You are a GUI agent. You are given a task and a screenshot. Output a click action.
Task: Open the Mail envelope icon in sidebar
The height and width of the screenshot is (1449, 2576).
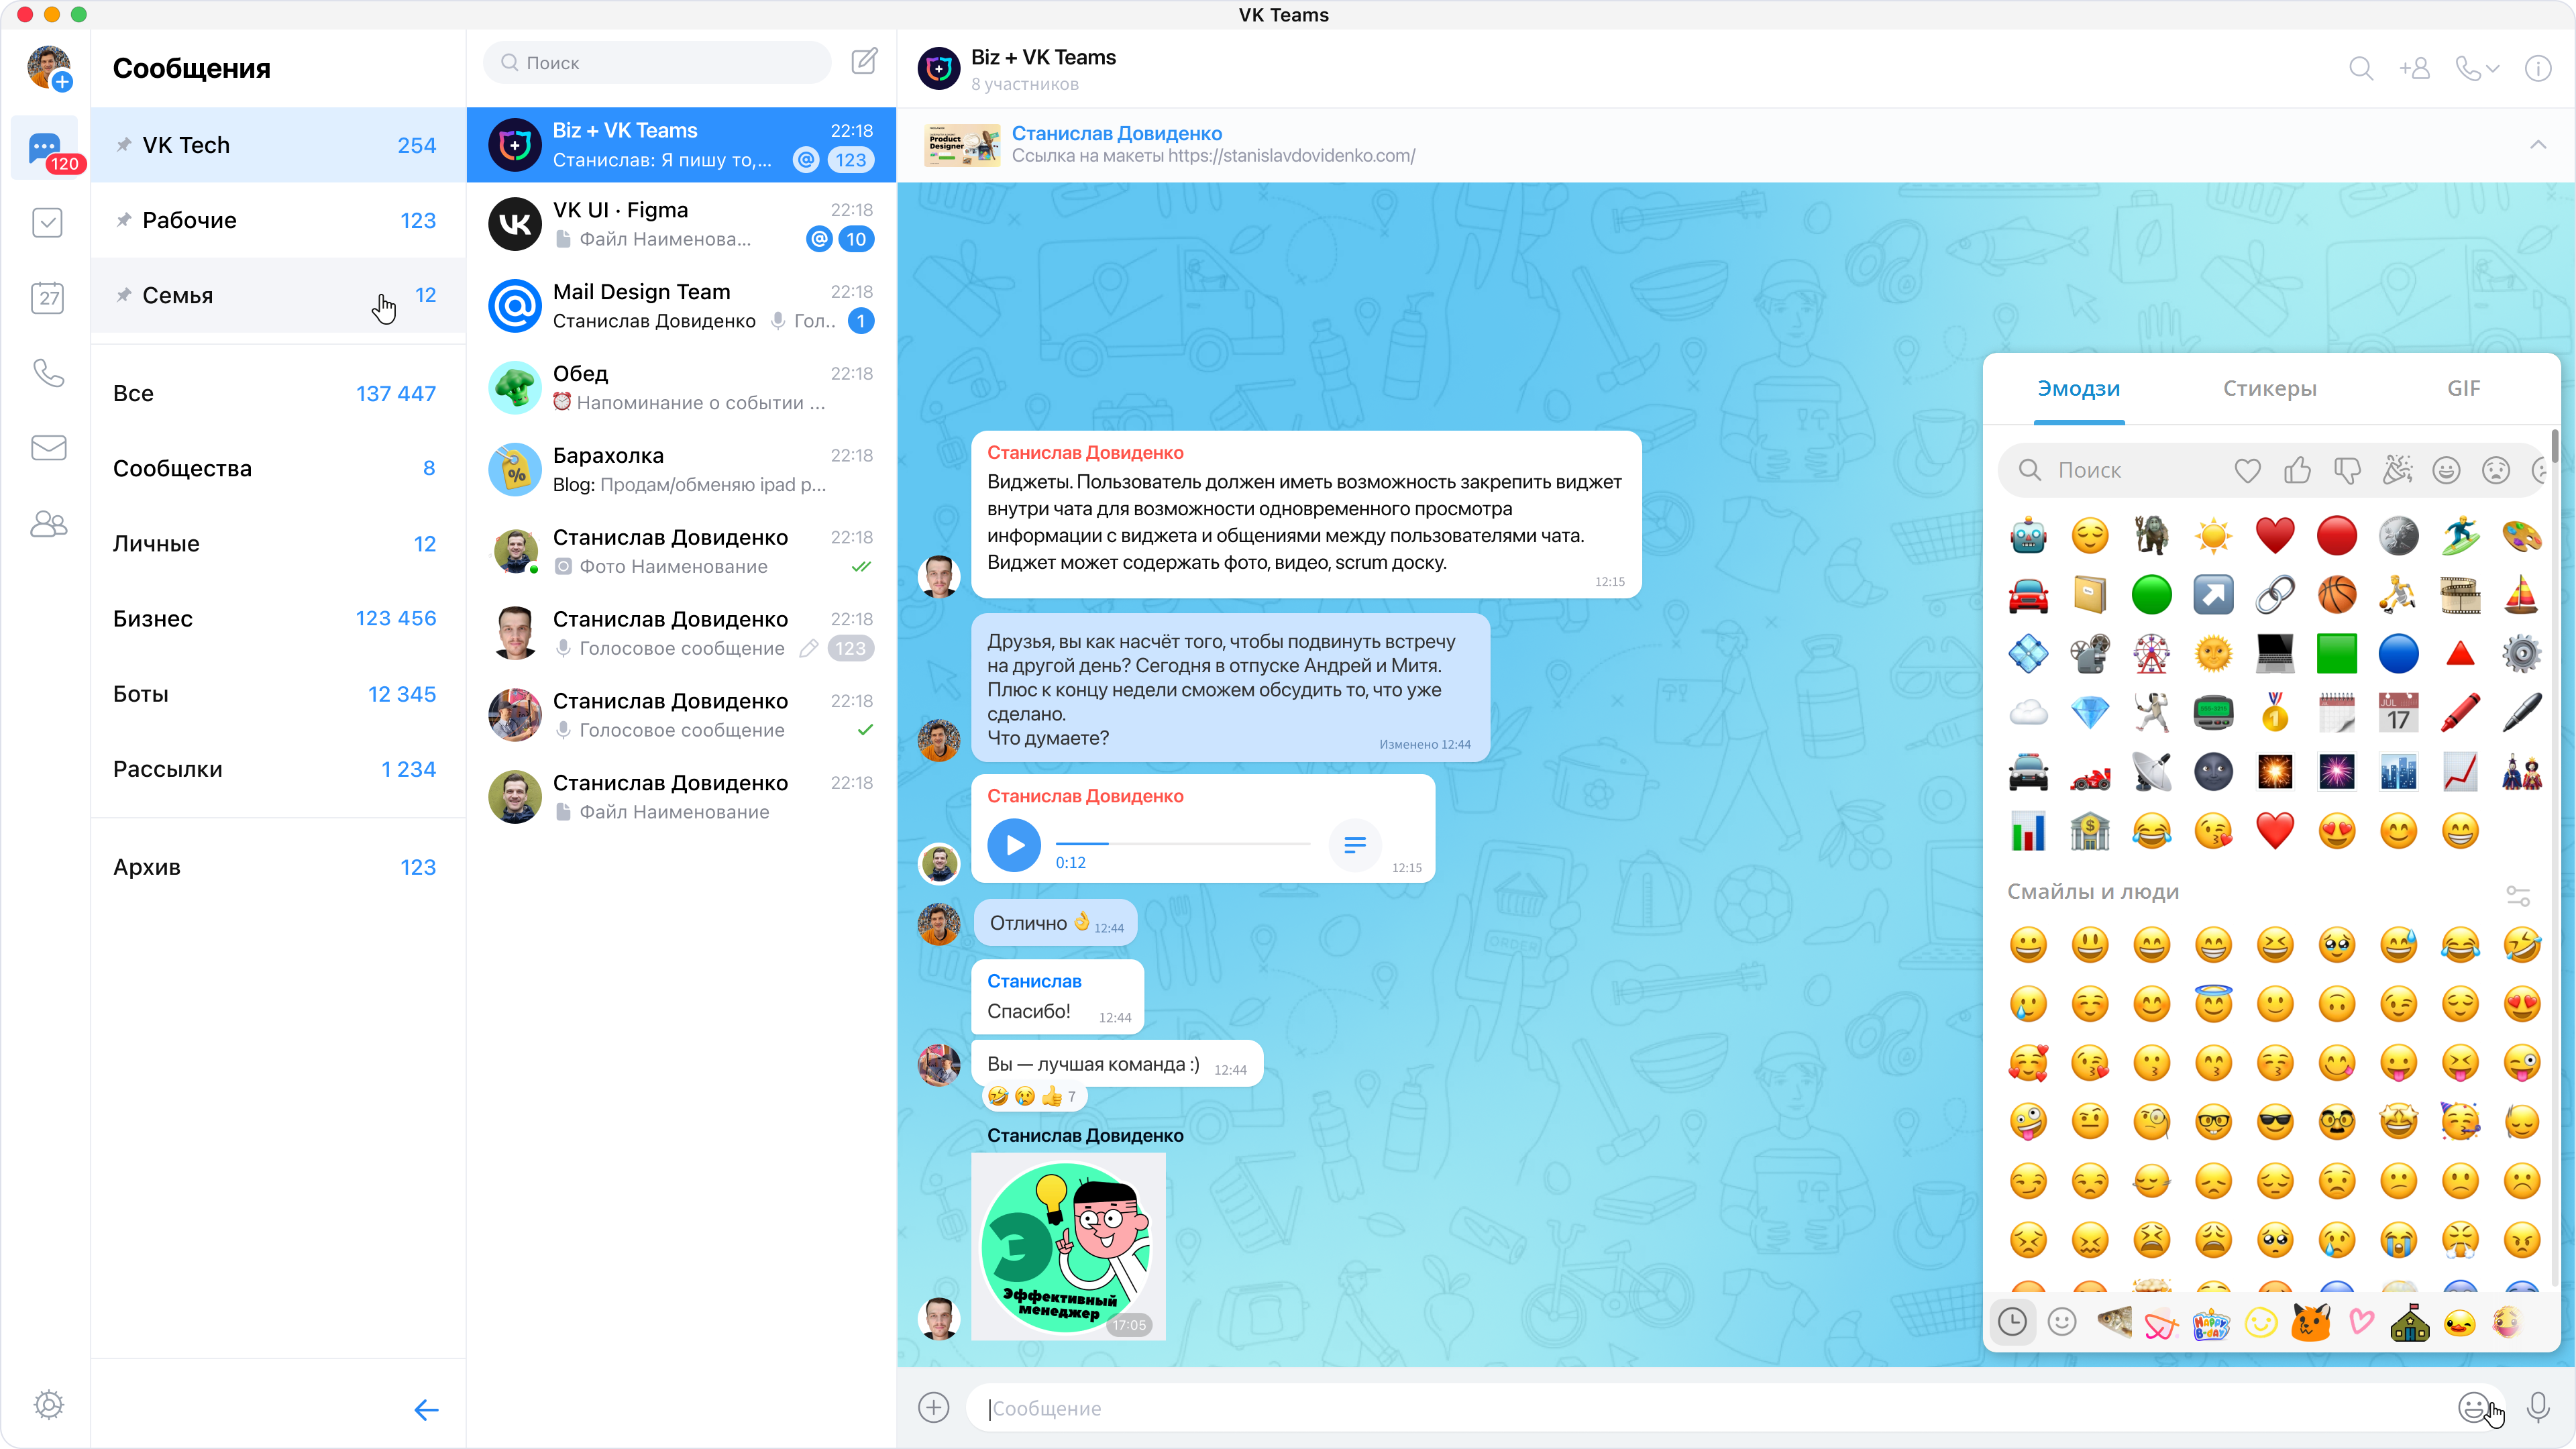pyautogui.click(x=47, y=448)
